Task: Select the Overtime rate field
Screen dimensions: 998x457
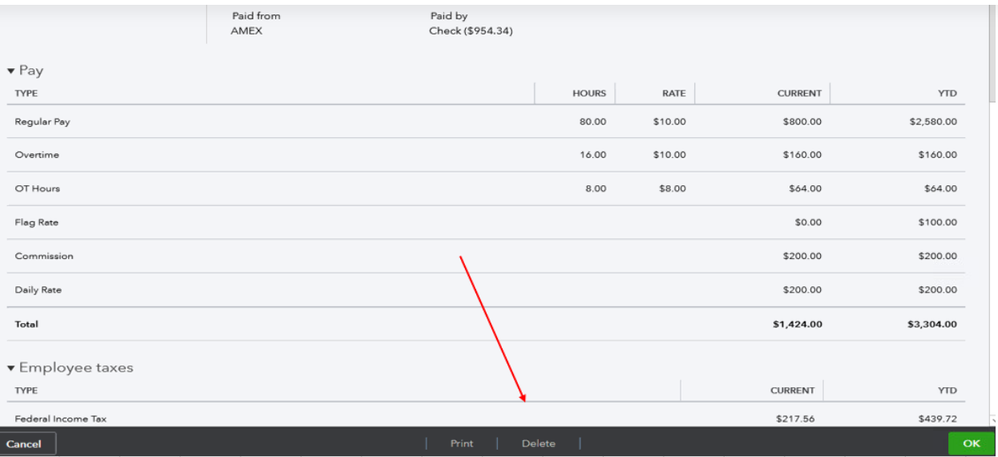Action: coord(669,155)
